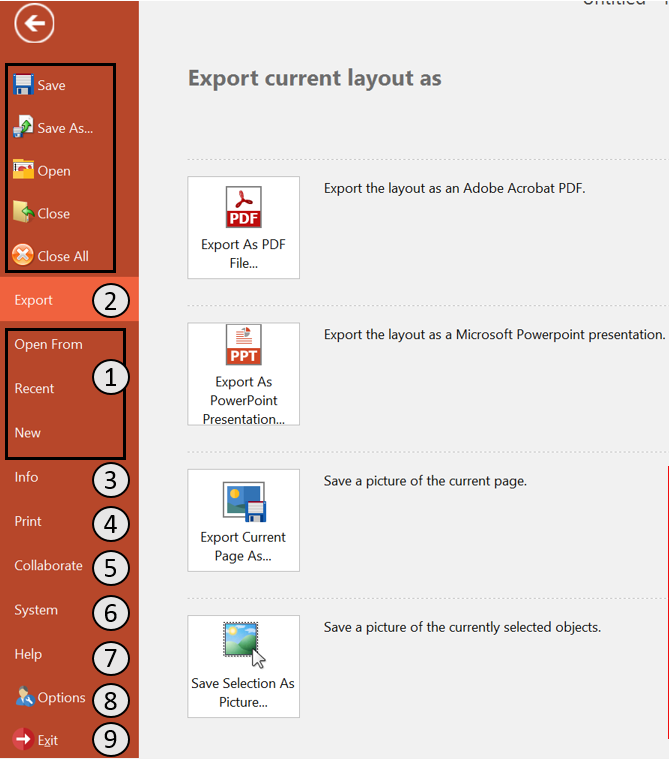Select New in the sidebar
The image size is (669, 759).
click(x=28, y=433)
